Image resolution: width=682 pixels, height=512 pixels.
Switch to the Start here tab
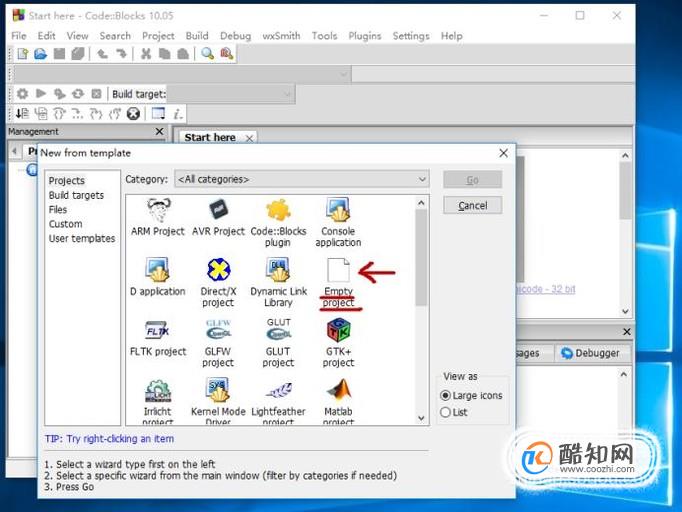point(210,137)
